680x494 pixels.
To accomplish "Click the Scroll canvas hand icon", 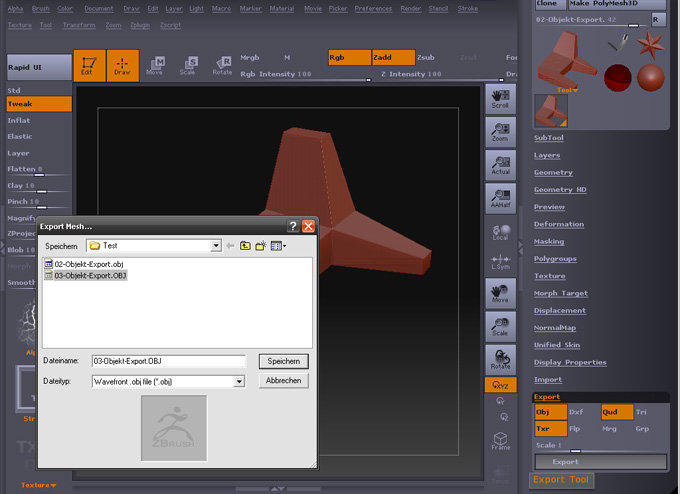I will click(500, 98).
